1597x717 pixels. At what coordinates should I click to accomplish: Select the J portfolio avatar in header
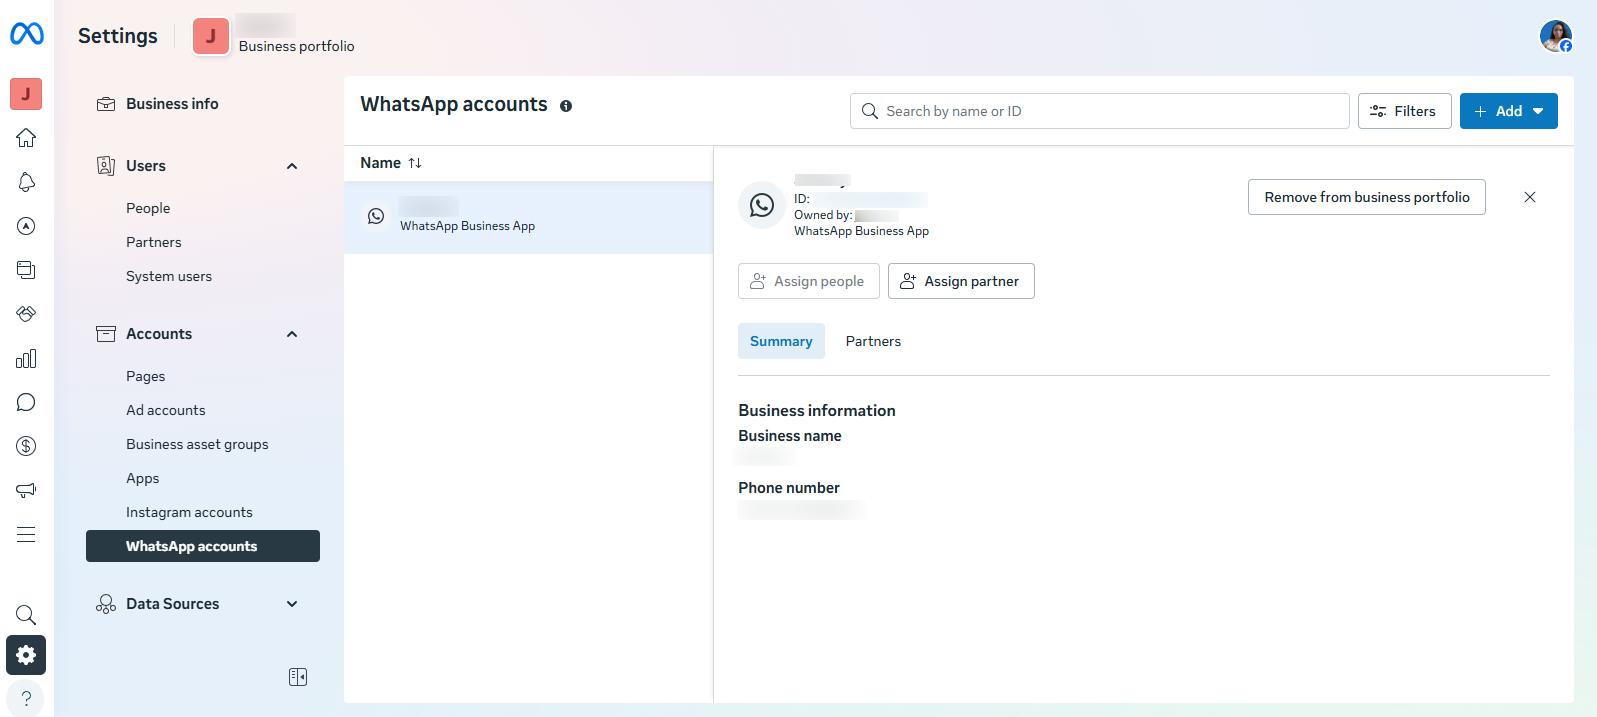211,36
